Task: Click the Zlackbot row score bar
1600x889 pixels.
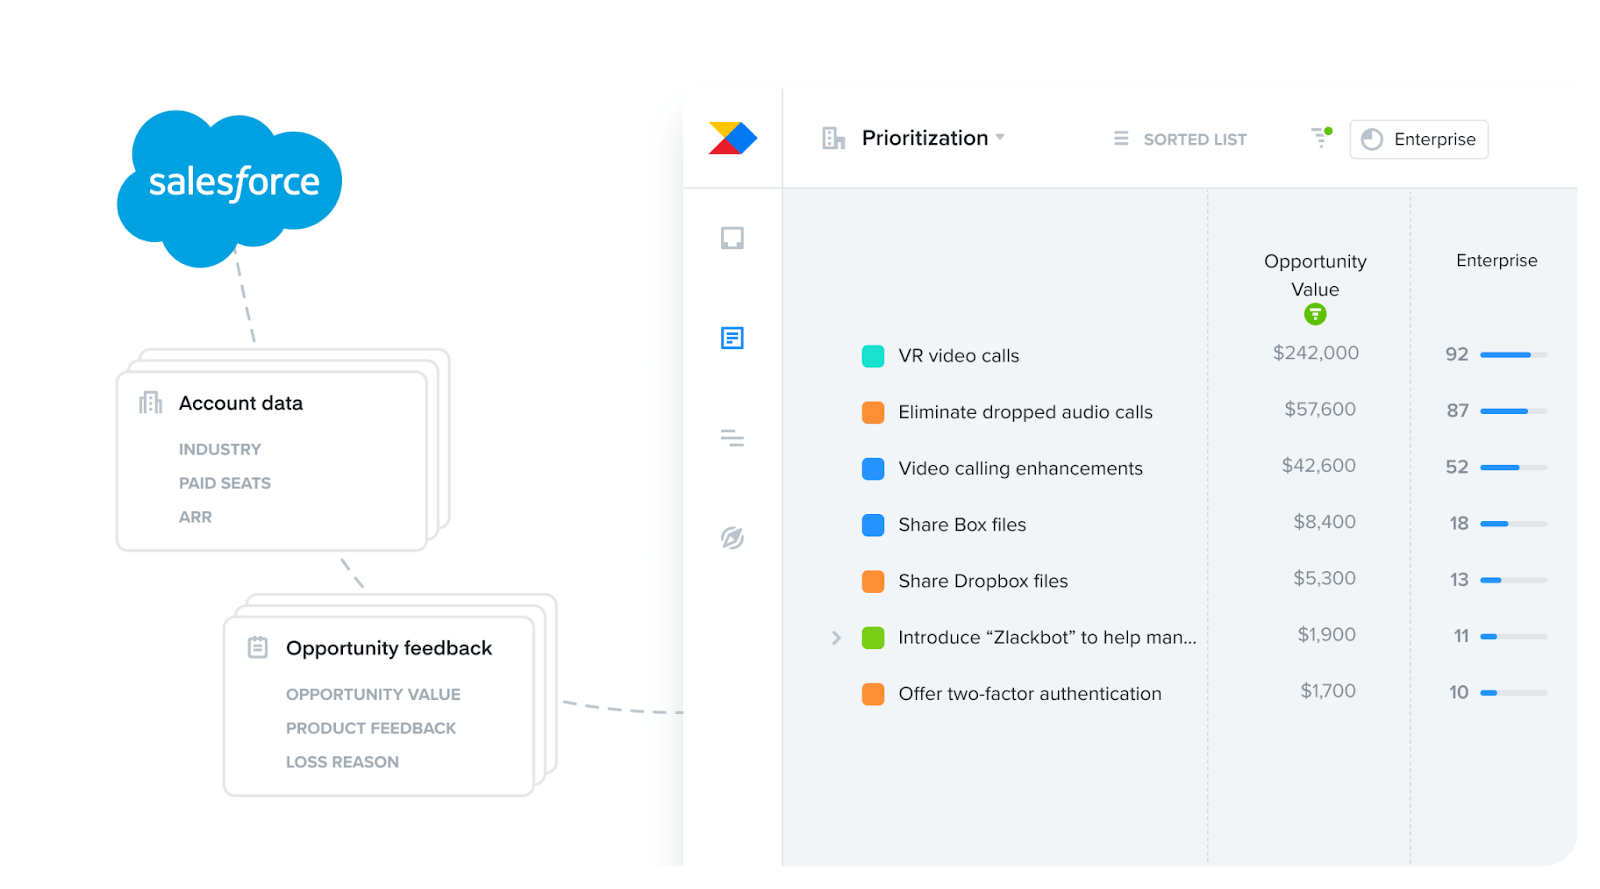Action: (1514, 636)
